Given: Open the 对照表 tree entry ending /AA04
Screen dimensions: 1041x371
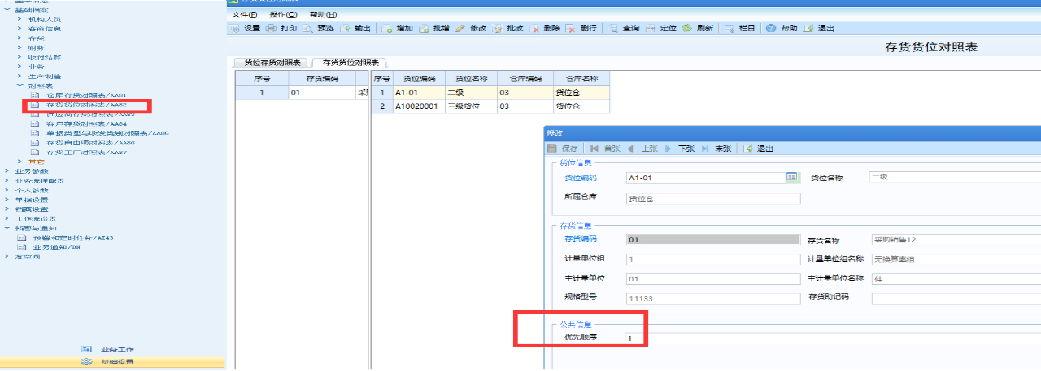Looking at the screenshot, I should 86,123.
